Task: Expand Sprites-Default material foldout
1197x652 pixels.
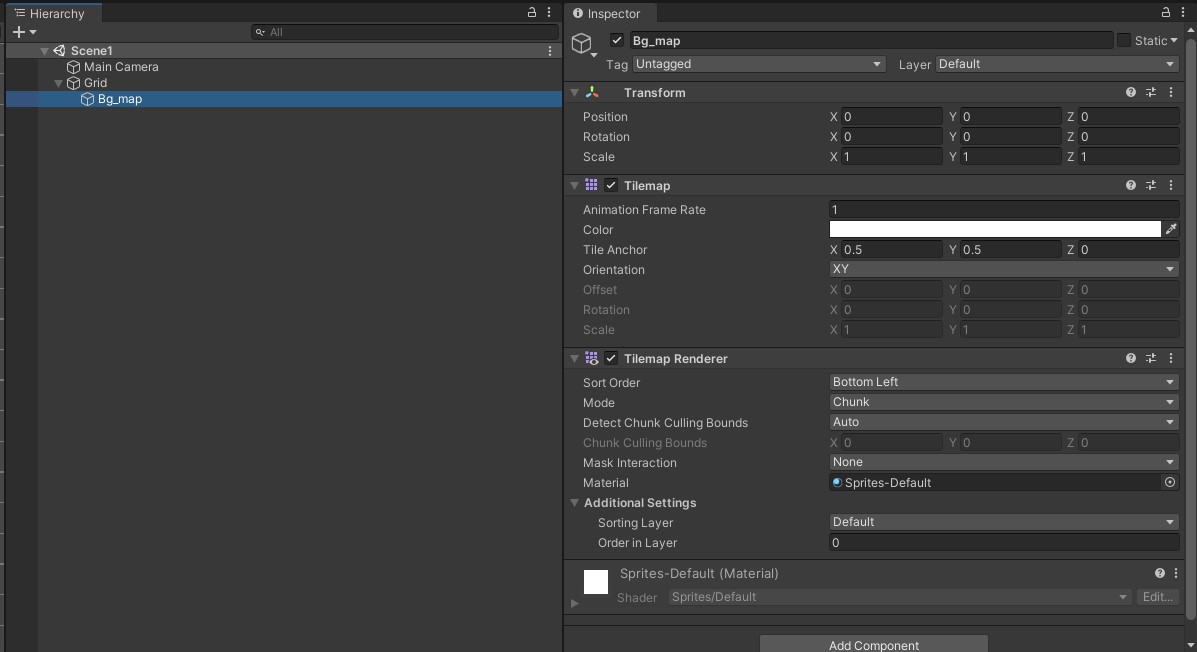Action: (575, 603)
